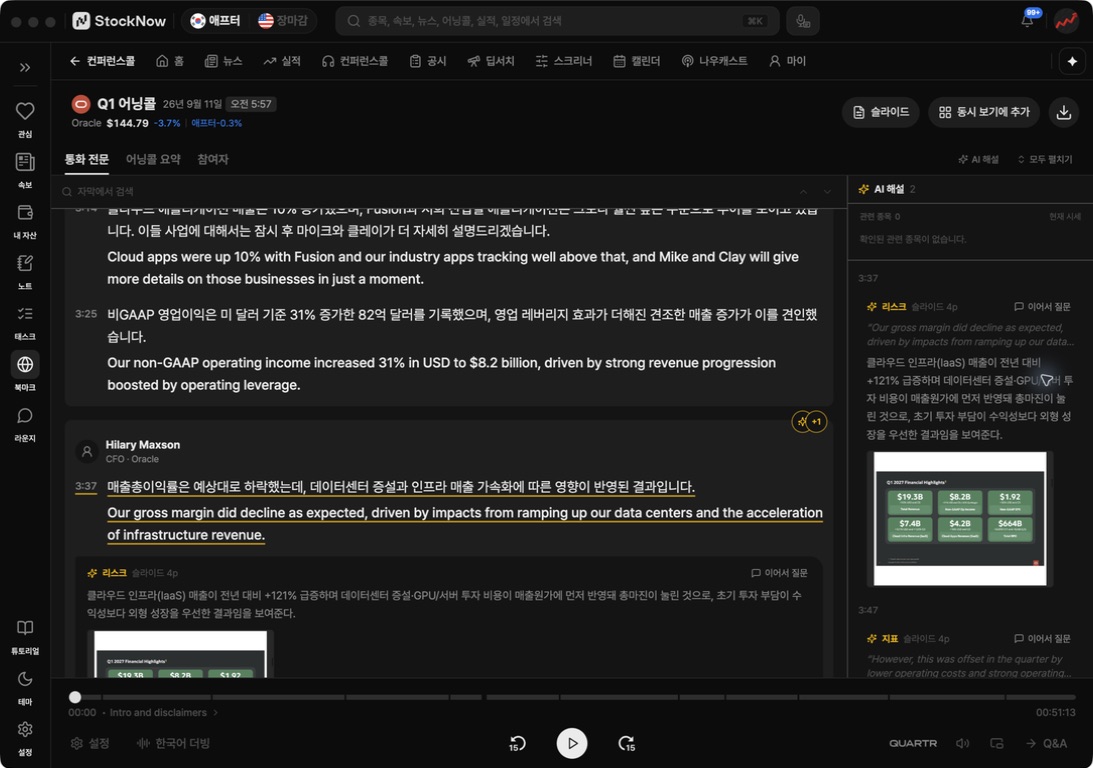This screenshot has height=768, width=1093.
Task: Open 홈 menu item
Action: point(170,61)
